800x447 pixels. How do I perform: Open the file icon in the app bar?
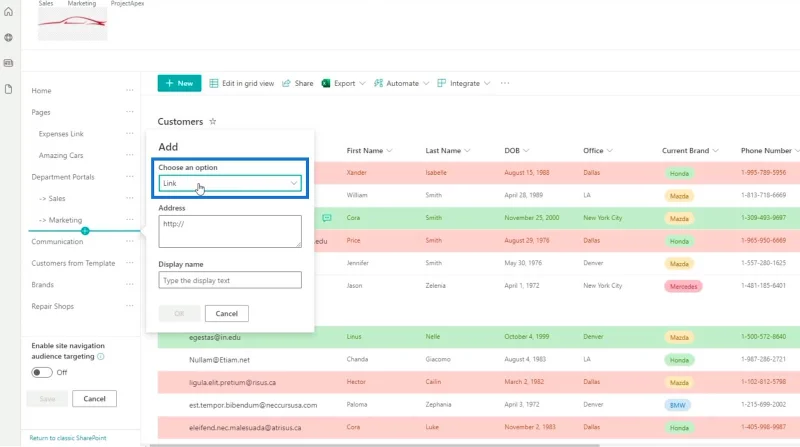click(x=8, y=89)
